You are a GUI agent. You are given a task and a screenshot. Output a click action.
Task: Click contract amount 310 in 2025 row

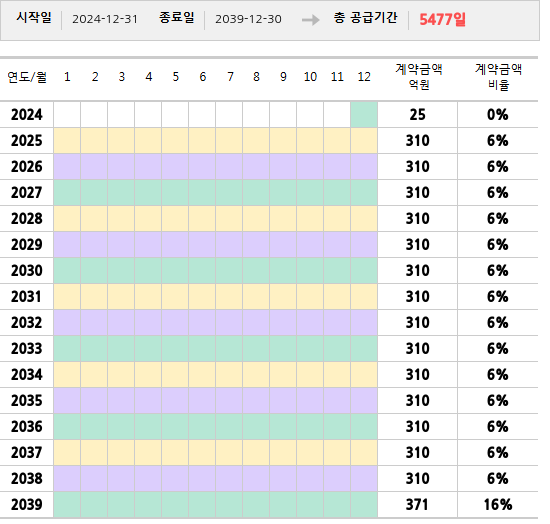click(x=417, y=141)
